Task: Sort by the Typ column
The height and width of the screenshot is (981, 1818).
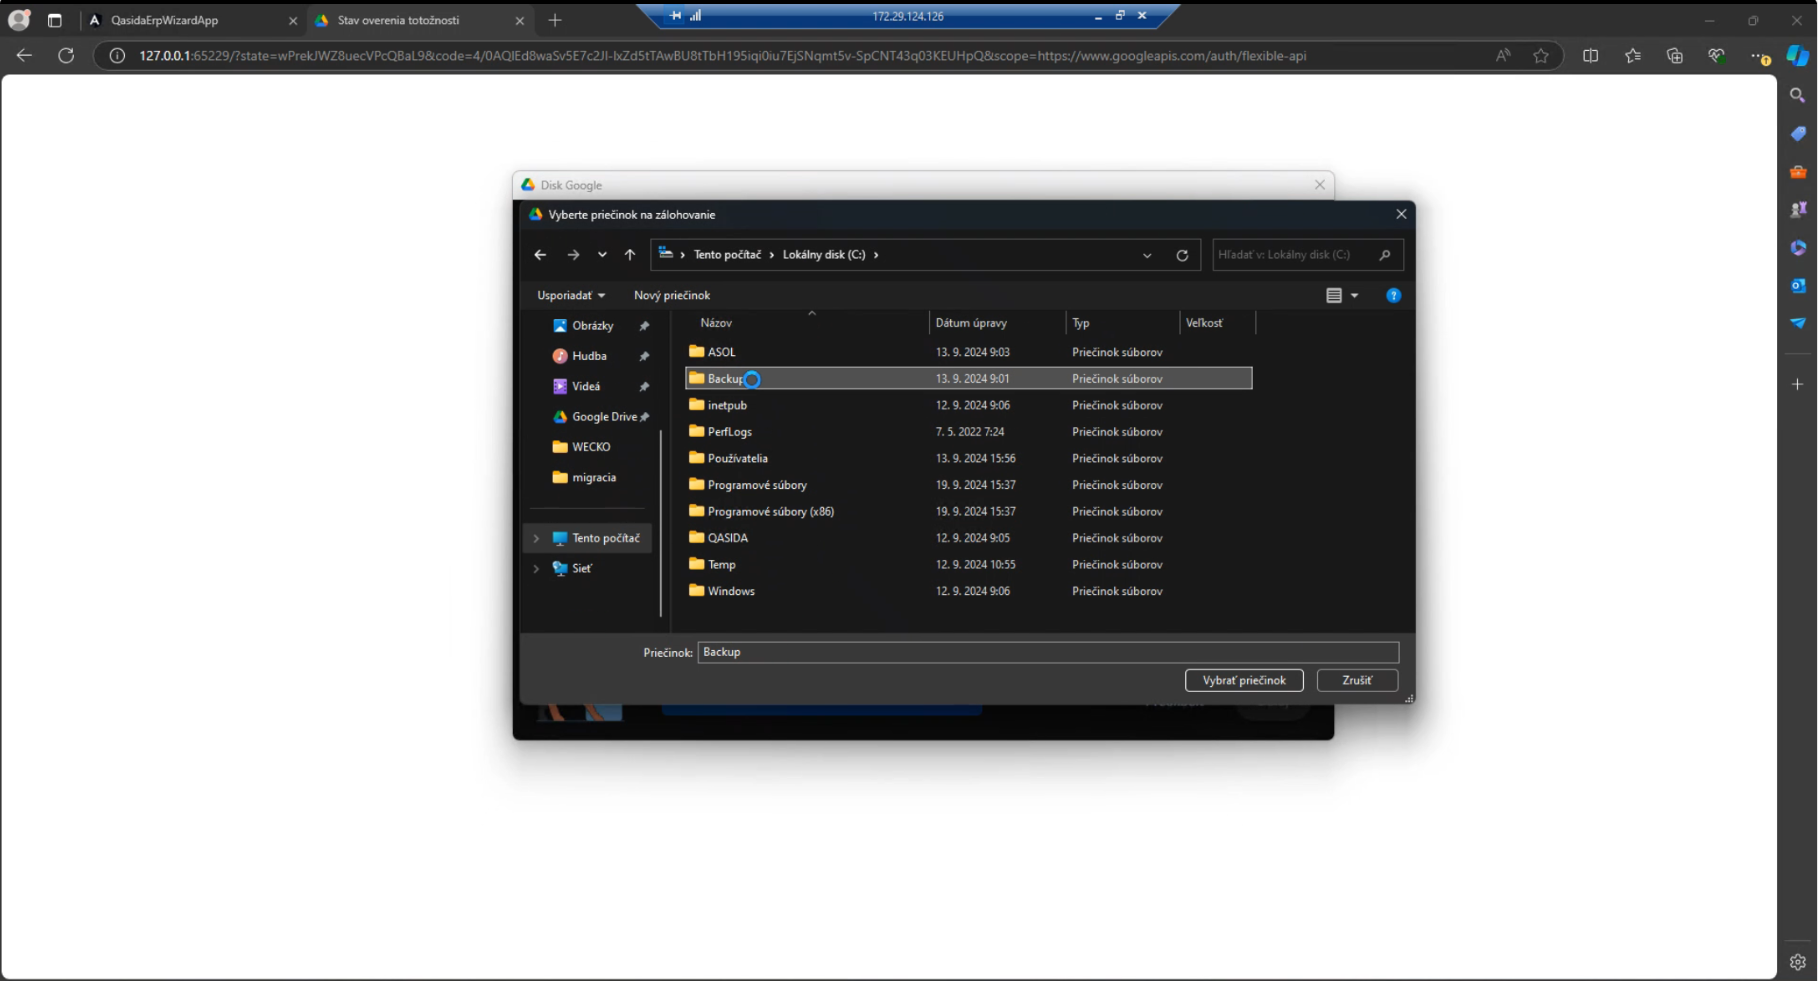Action: point(1081,323)
